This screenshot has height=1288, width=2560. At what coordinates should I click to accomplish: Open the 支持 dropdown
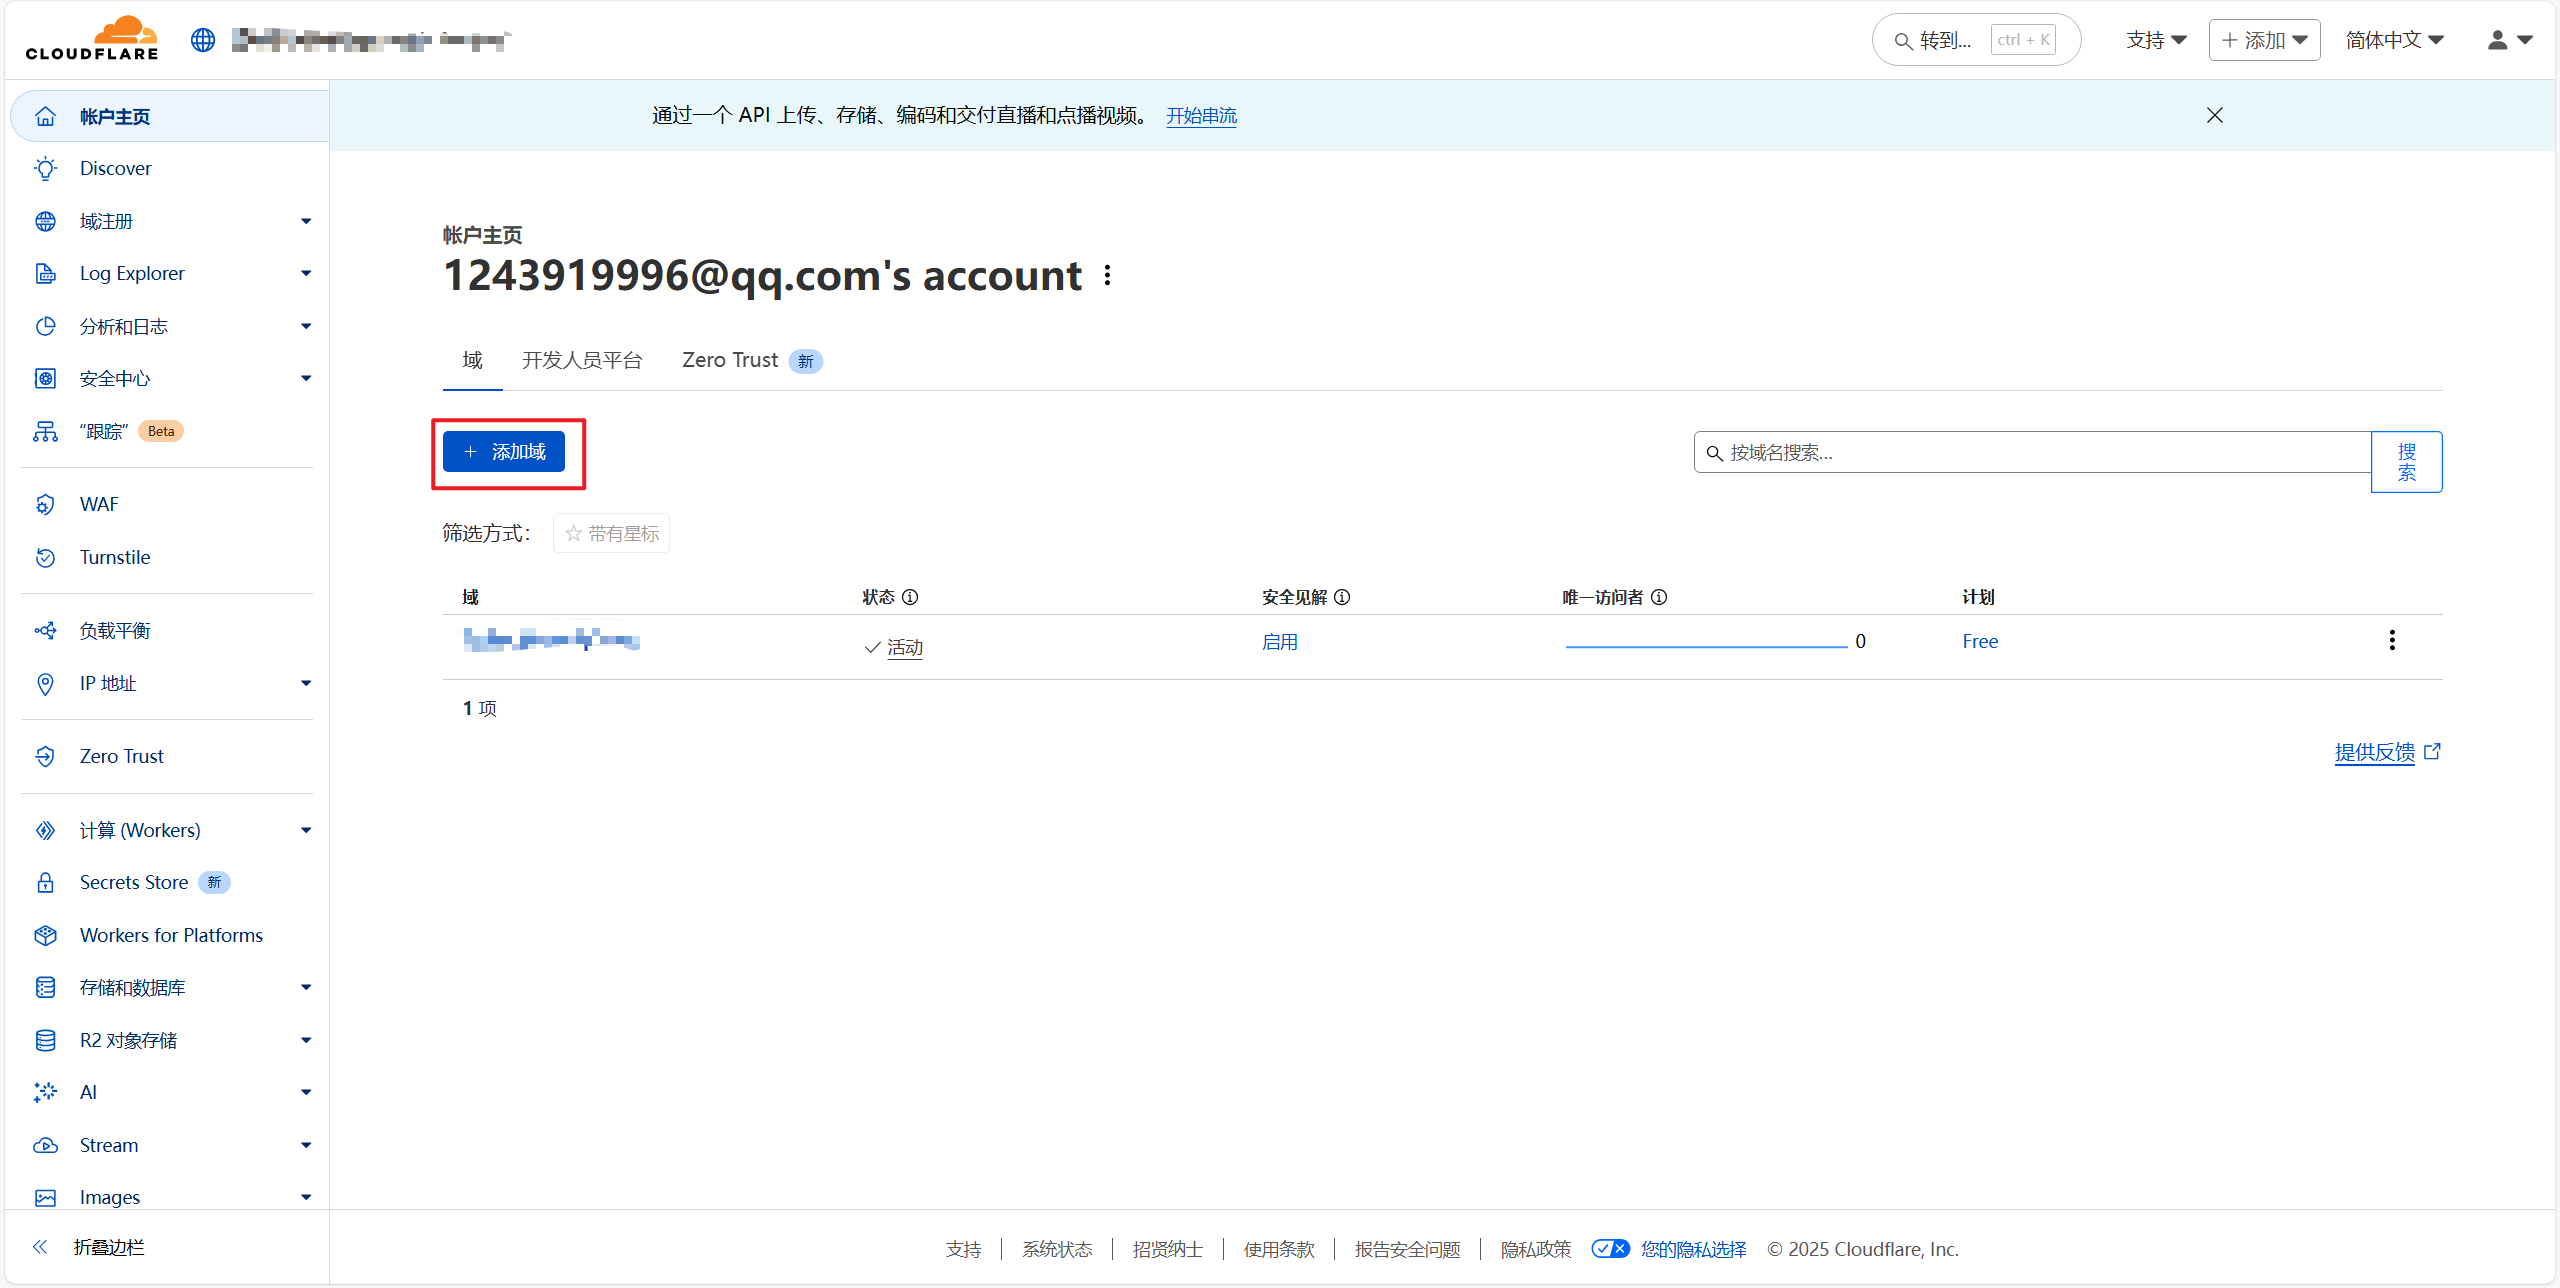point(2156,40)
